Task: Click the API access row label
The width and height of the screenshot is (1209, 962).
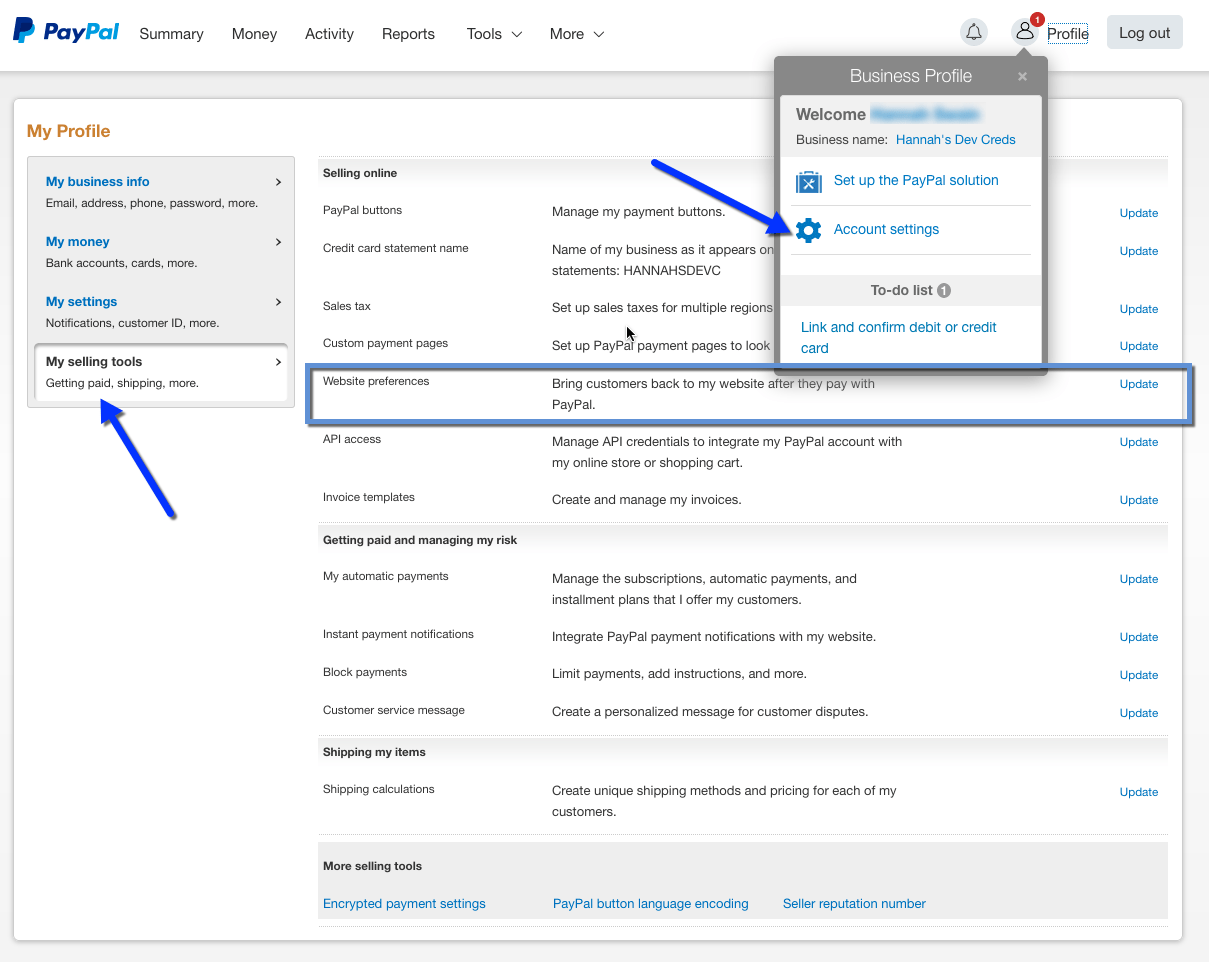Action: [x=352, y=440]
